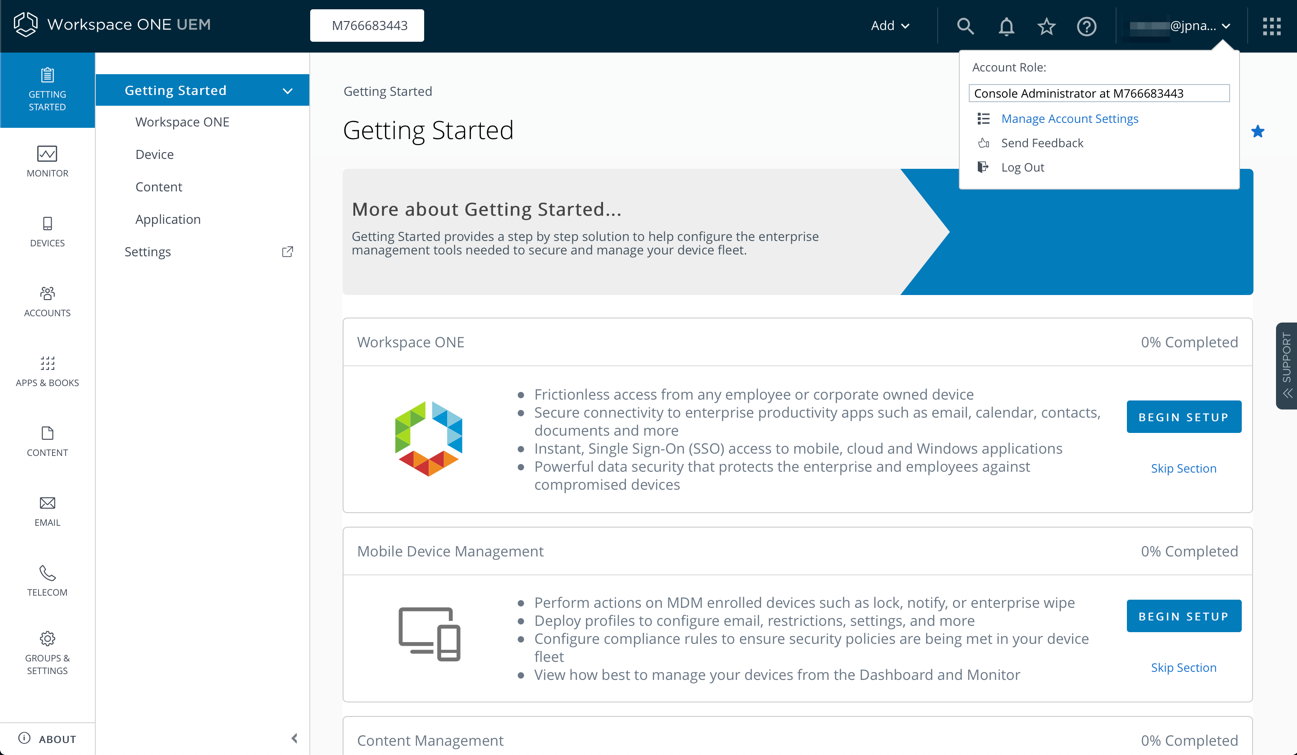Click the Workspace ONE UEM logo icon
The width and height of the screenshot is (1297, 755).
pos(26,24)
